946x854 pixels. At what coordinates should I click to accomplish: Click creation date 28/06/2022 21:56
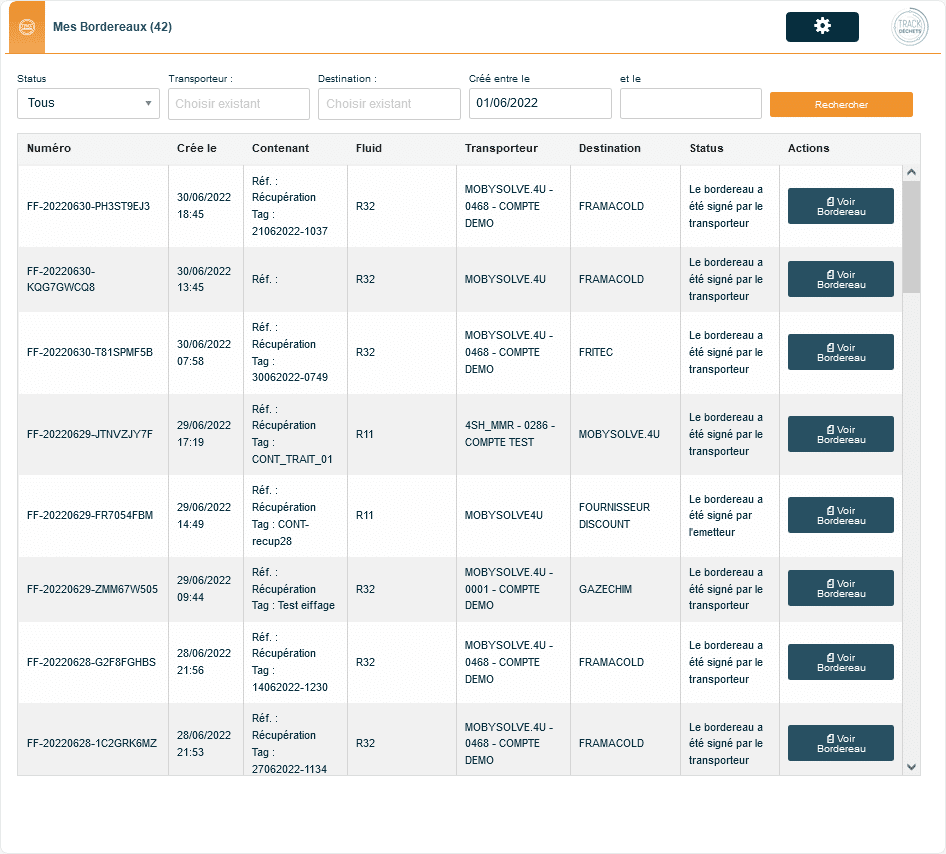[204, 662]
